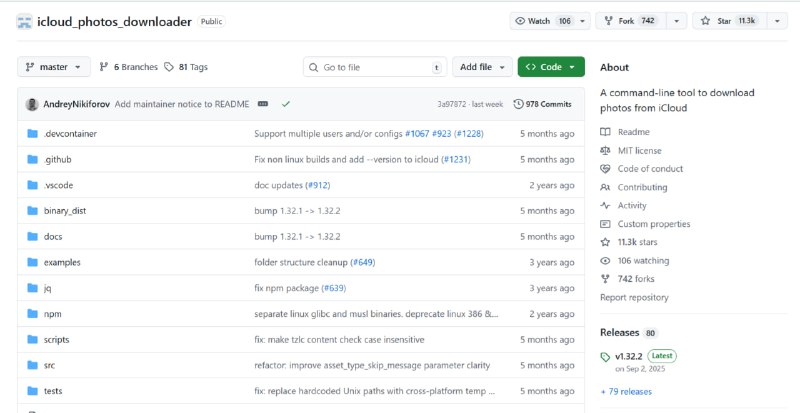The width and height of the screenshot is (800, 413).
Task: Click the jq folder icon
Action: coord(33,288)
